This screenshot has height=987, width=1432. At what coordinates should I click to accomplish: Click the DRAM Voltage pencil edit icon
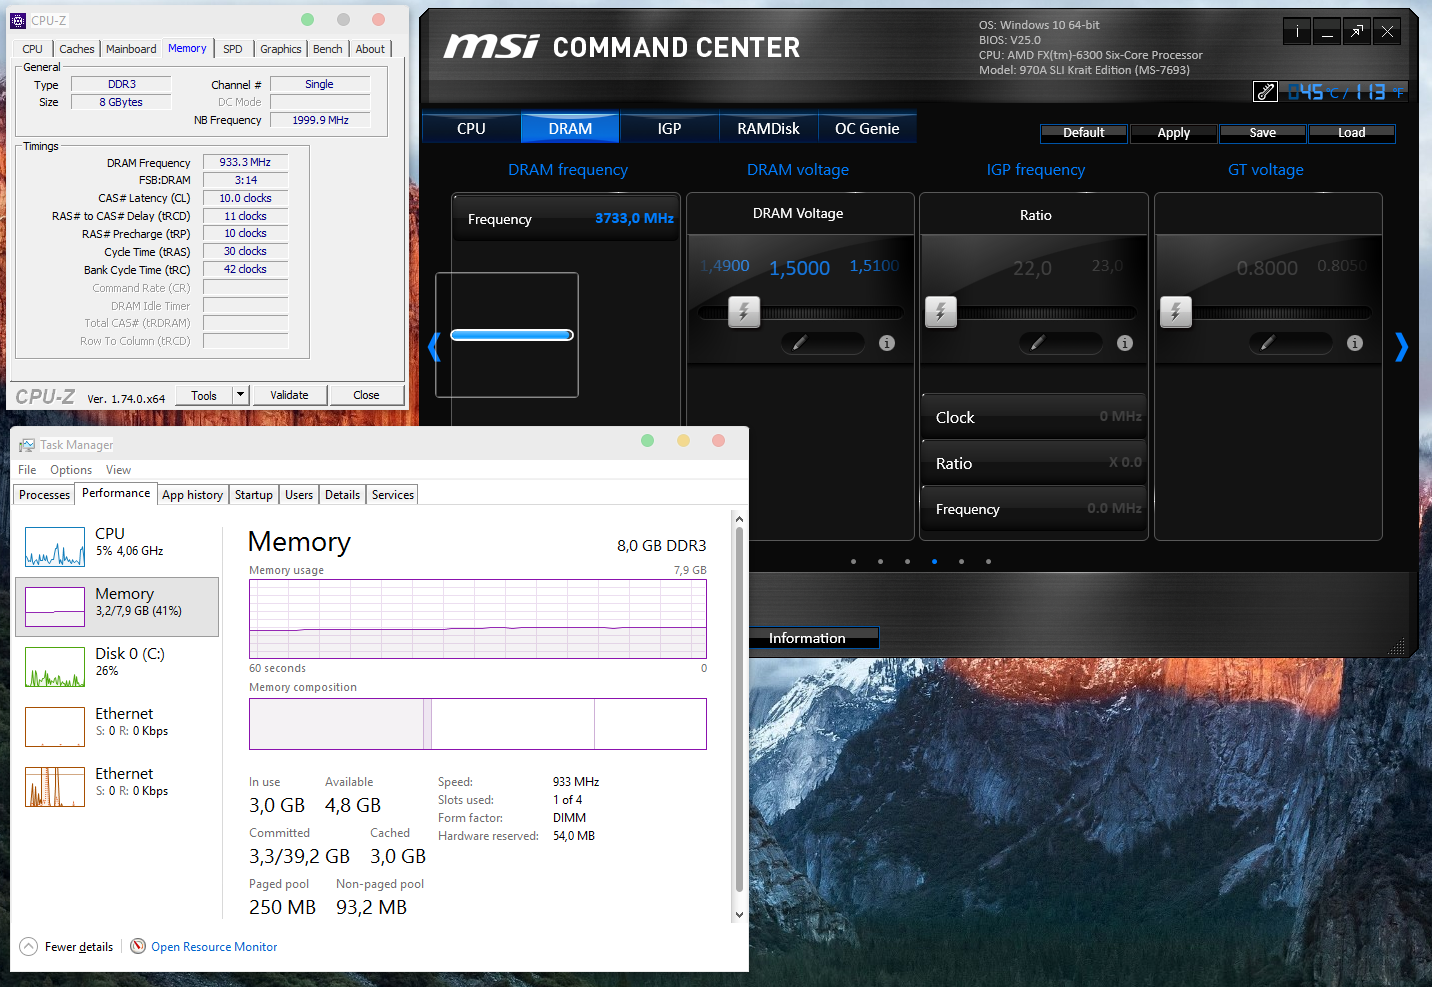[799, 343]
